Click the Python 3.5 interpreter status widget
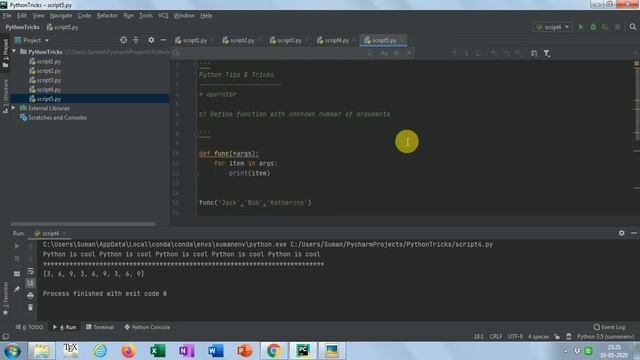The height and width of the screenshot is (360, 640). tap(605, 337)
